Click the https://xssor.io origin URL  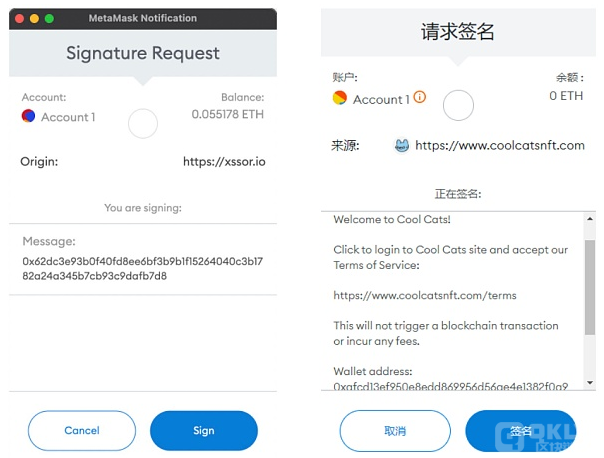pyautogui.click(x=224, y=161)
